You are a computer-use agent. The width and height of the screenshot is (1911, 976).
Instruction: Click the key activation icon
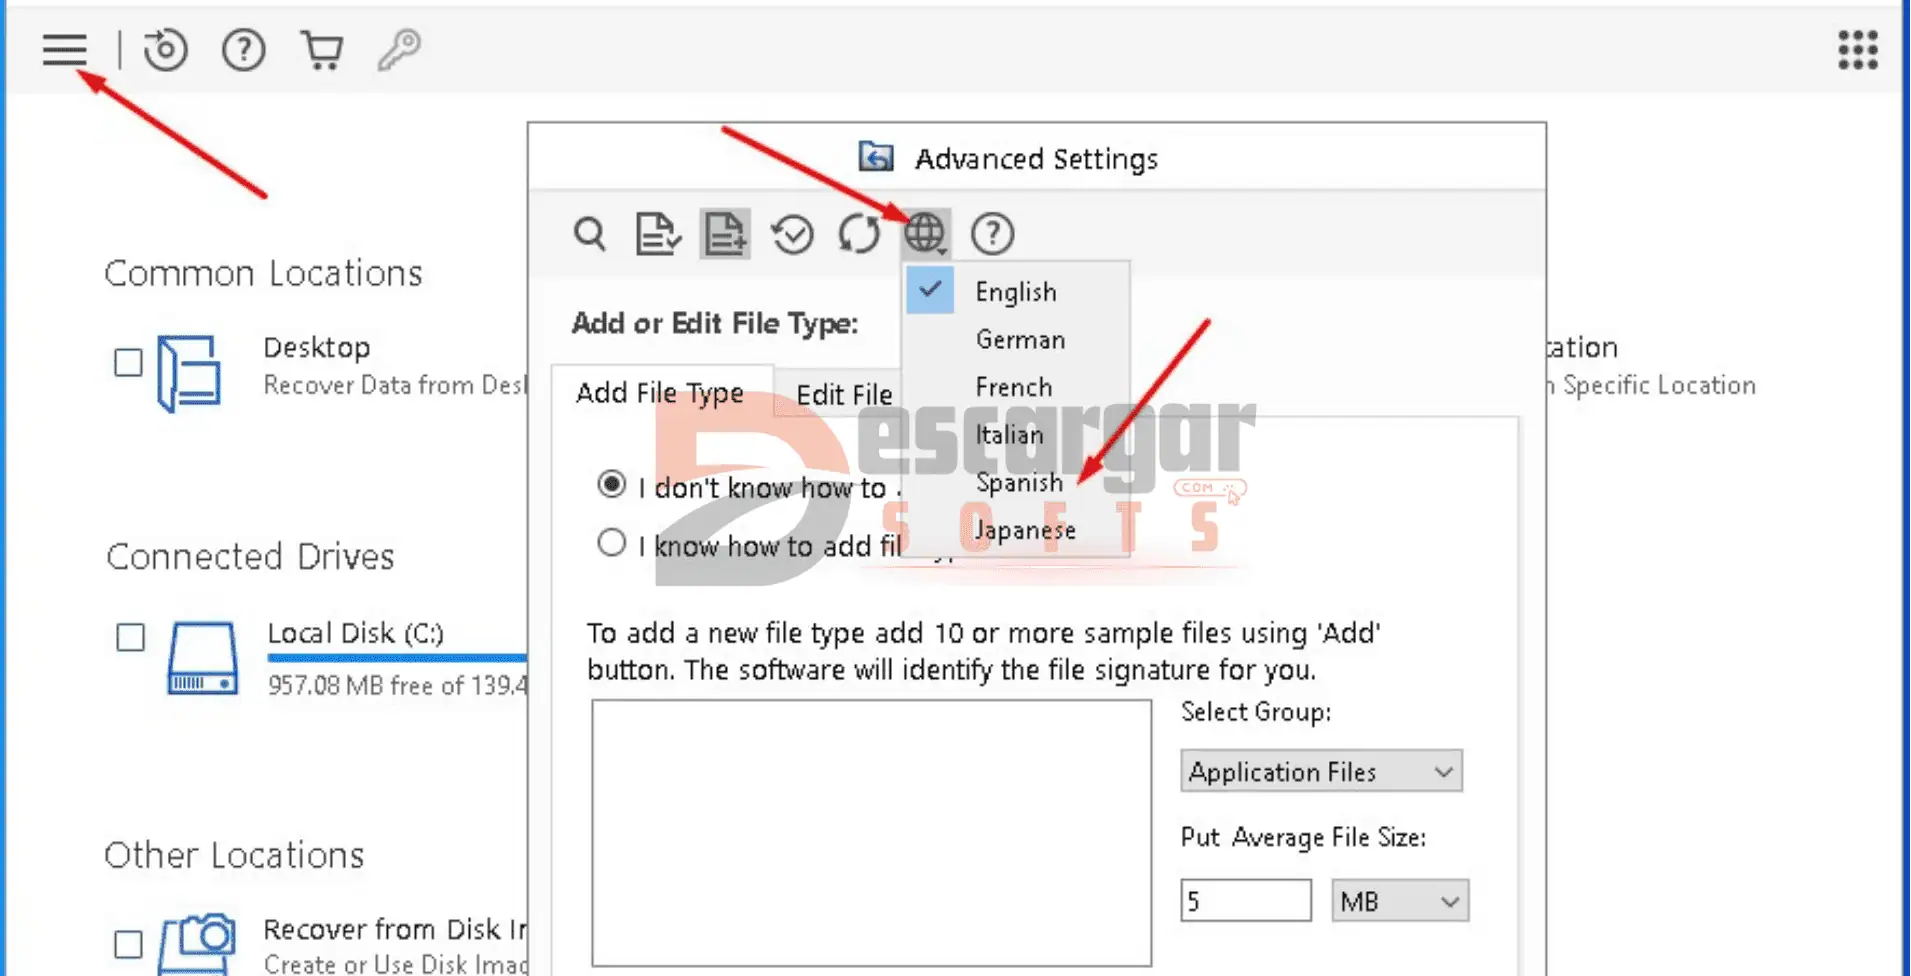(x=399, y=49)
